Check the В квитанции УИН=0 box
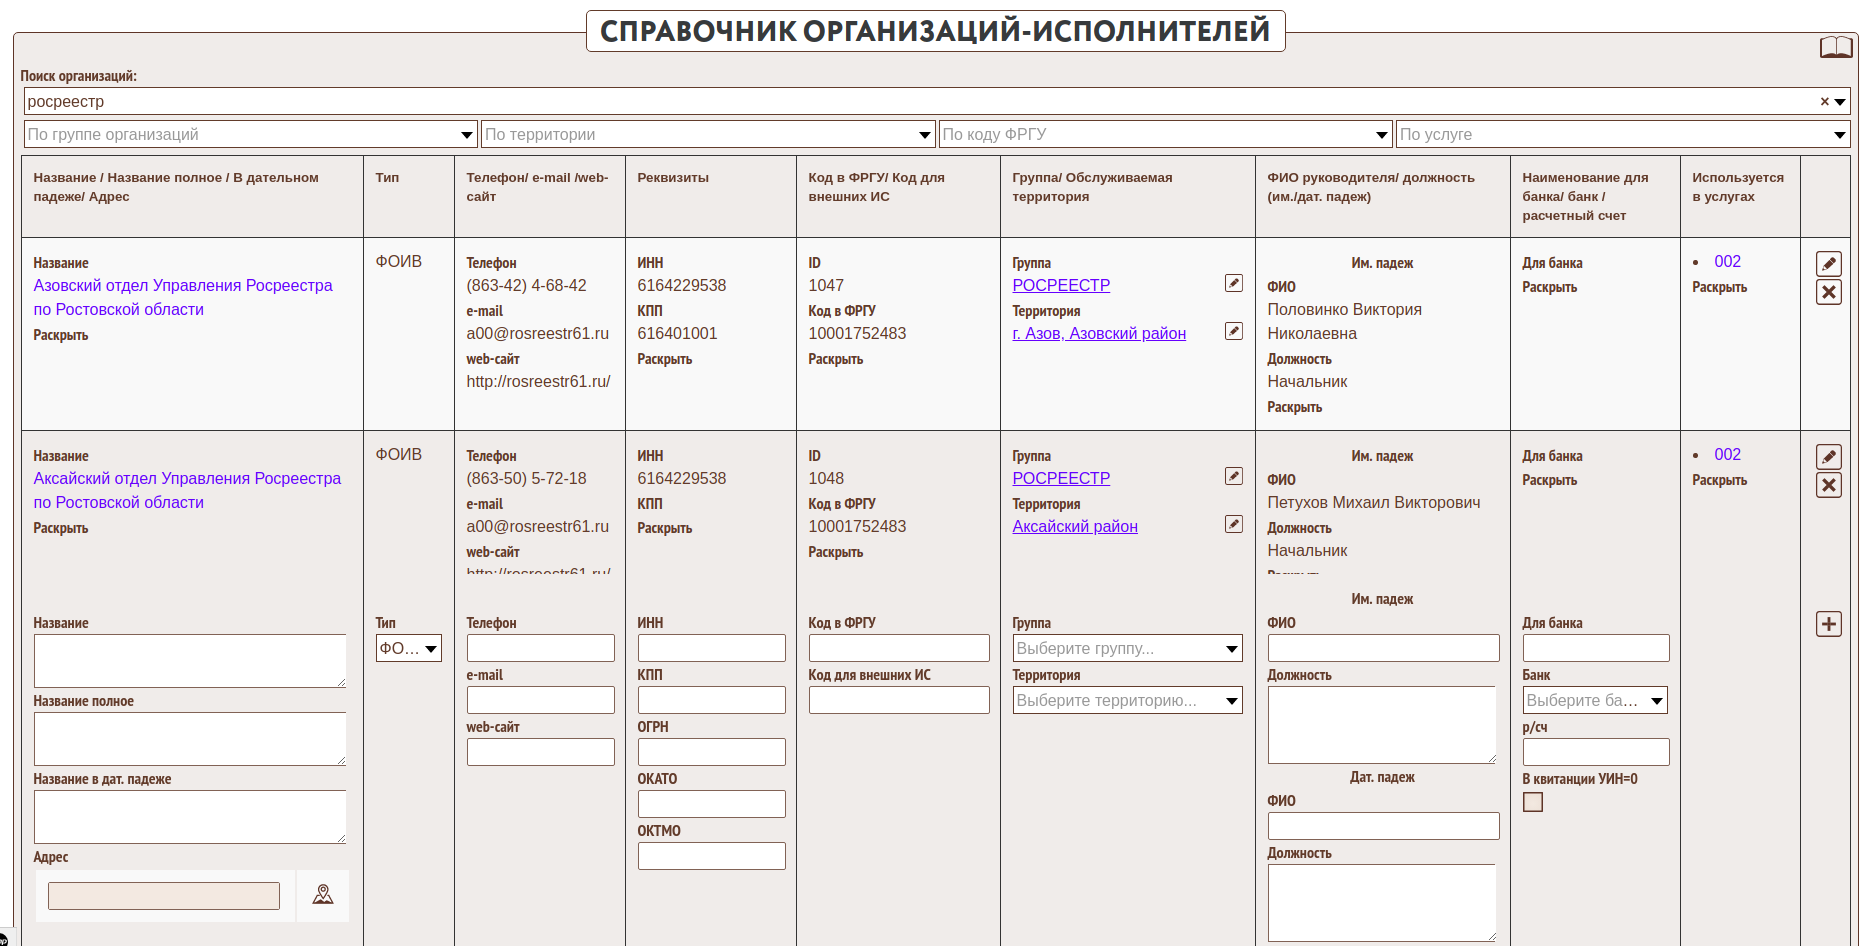The height and width of the screenshot is (946, 1873). (1532, 802)
